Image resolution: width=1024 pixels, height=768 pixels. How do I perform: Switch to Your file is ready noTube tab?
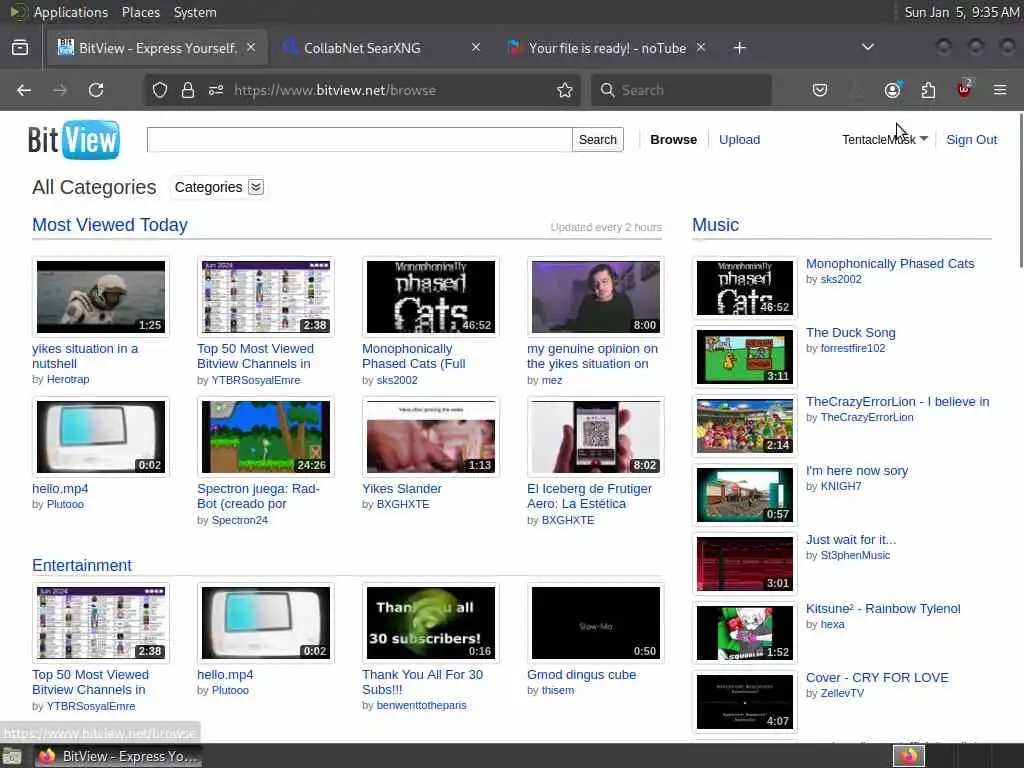pos(607,48)
